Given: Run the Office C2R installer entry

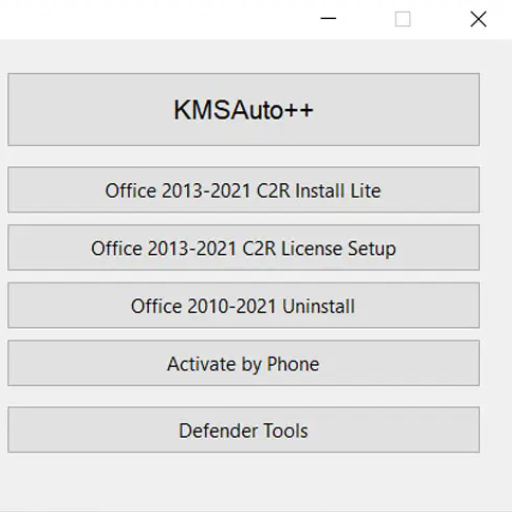Looking at the screenshot, I should [x=244, y=190].
